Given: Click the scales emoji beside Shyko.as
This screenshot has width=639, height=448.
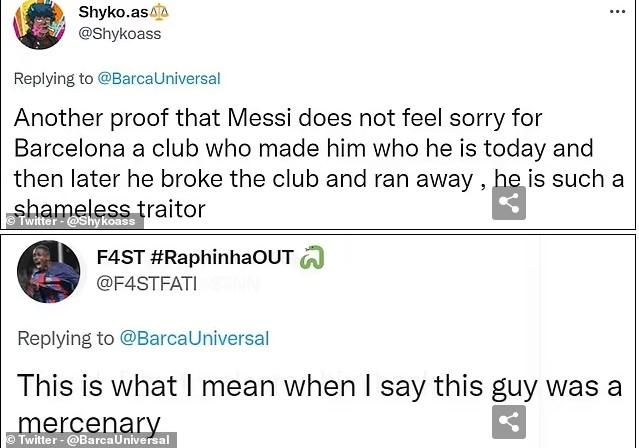Looking at the screenshot, I should click(159, 12).
